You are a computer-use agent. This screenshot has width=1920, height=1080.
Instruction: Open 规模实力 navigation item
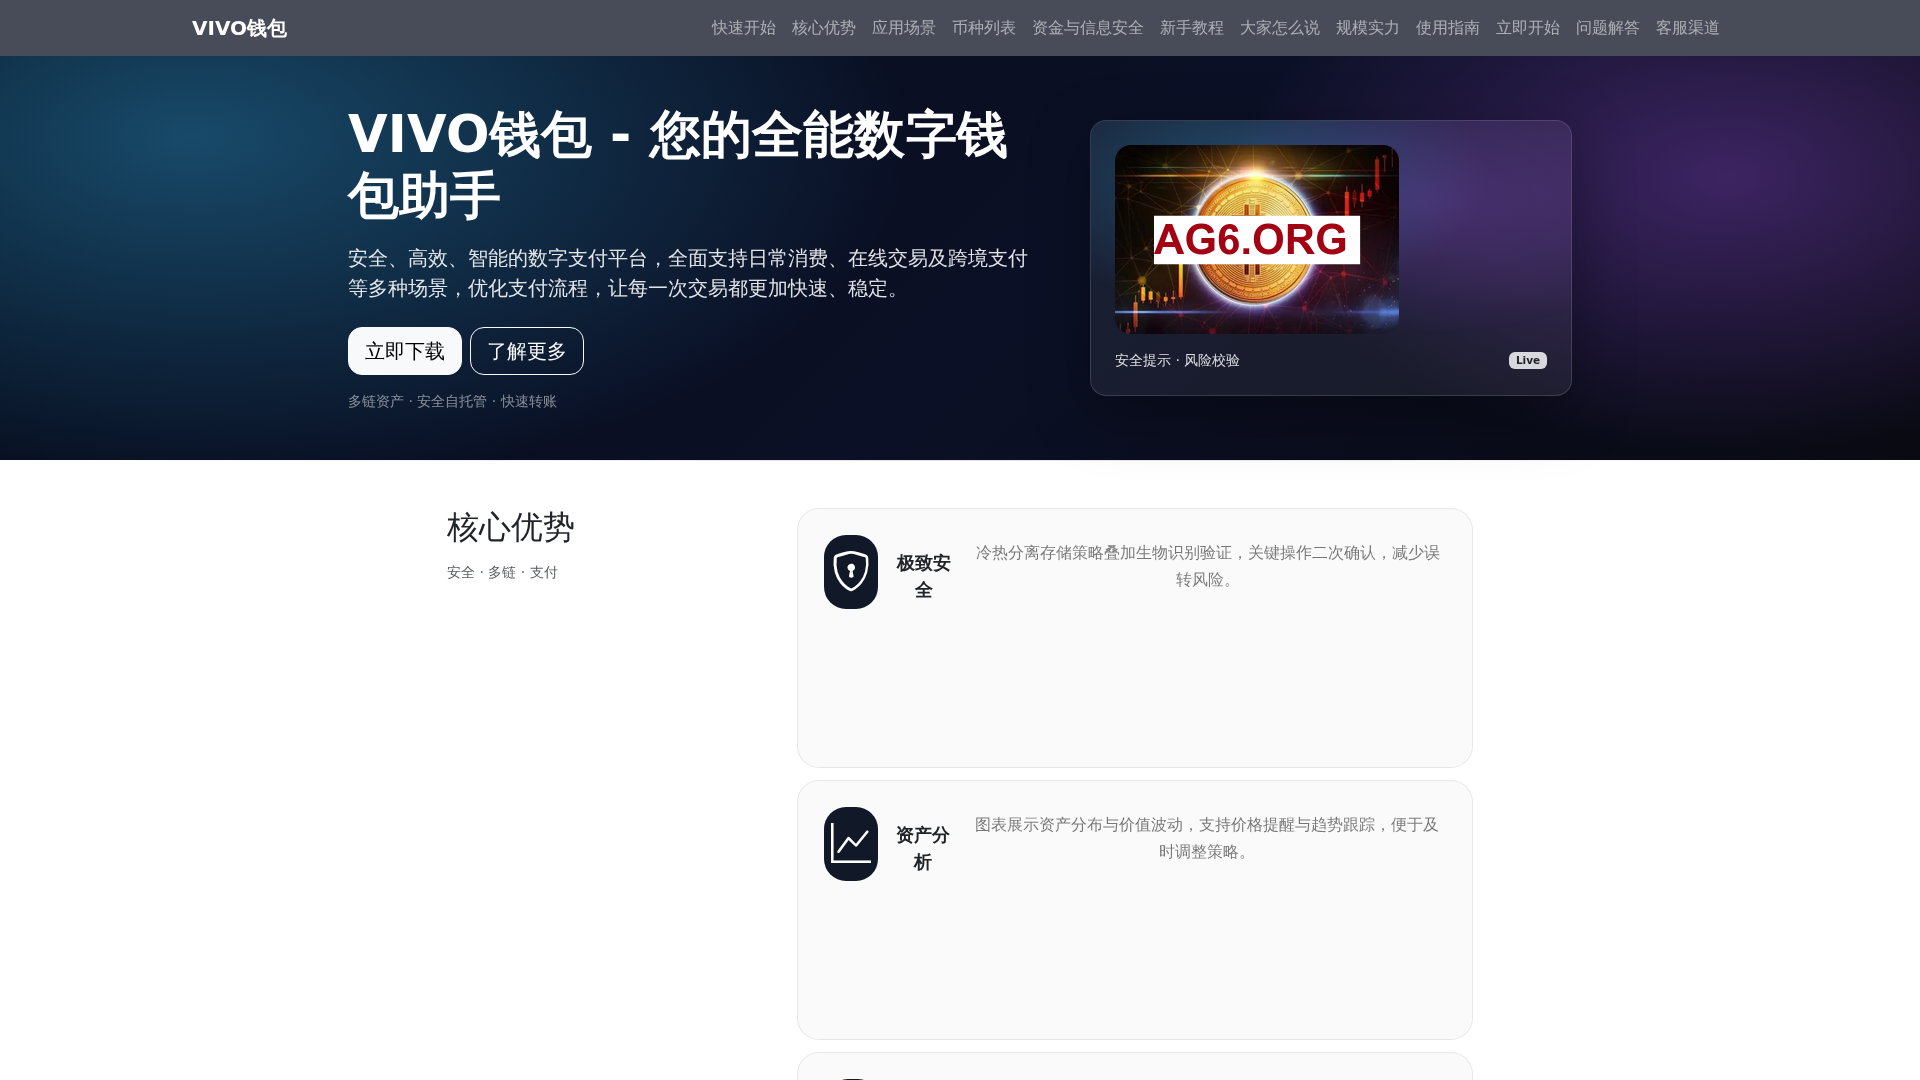pyautogui.click(x=1368, y=28)
